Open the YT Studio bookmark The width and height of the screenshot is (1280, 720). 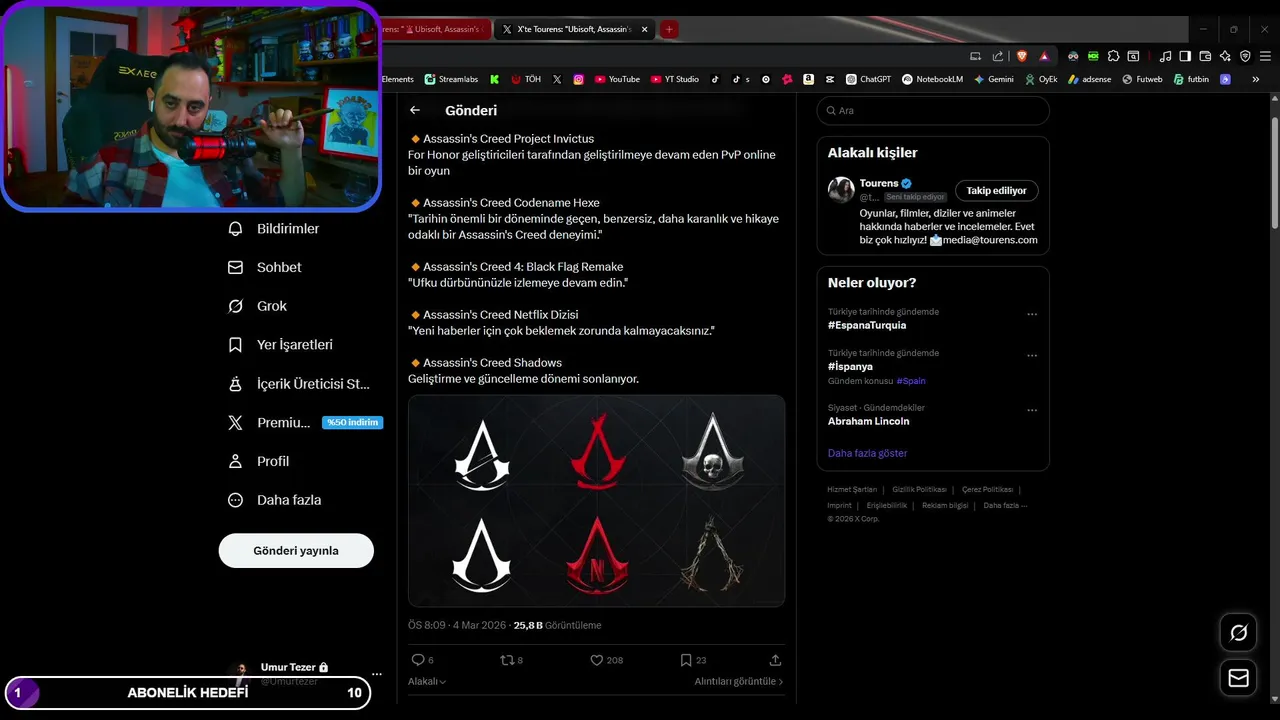click(675, 79)
